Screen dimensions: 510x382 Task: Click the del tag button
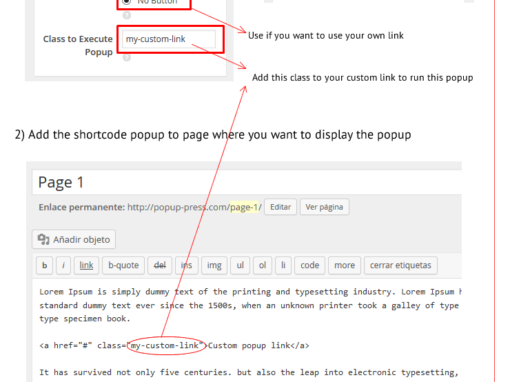coord(160,265)
